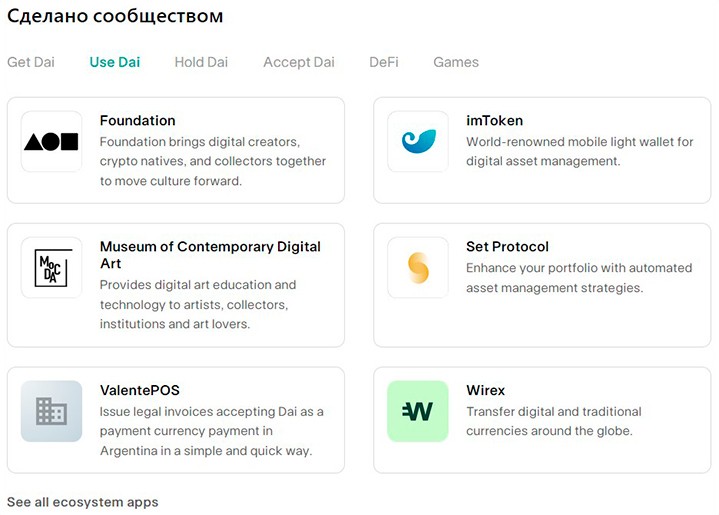Open the Foundation title link

click(138, 121)
